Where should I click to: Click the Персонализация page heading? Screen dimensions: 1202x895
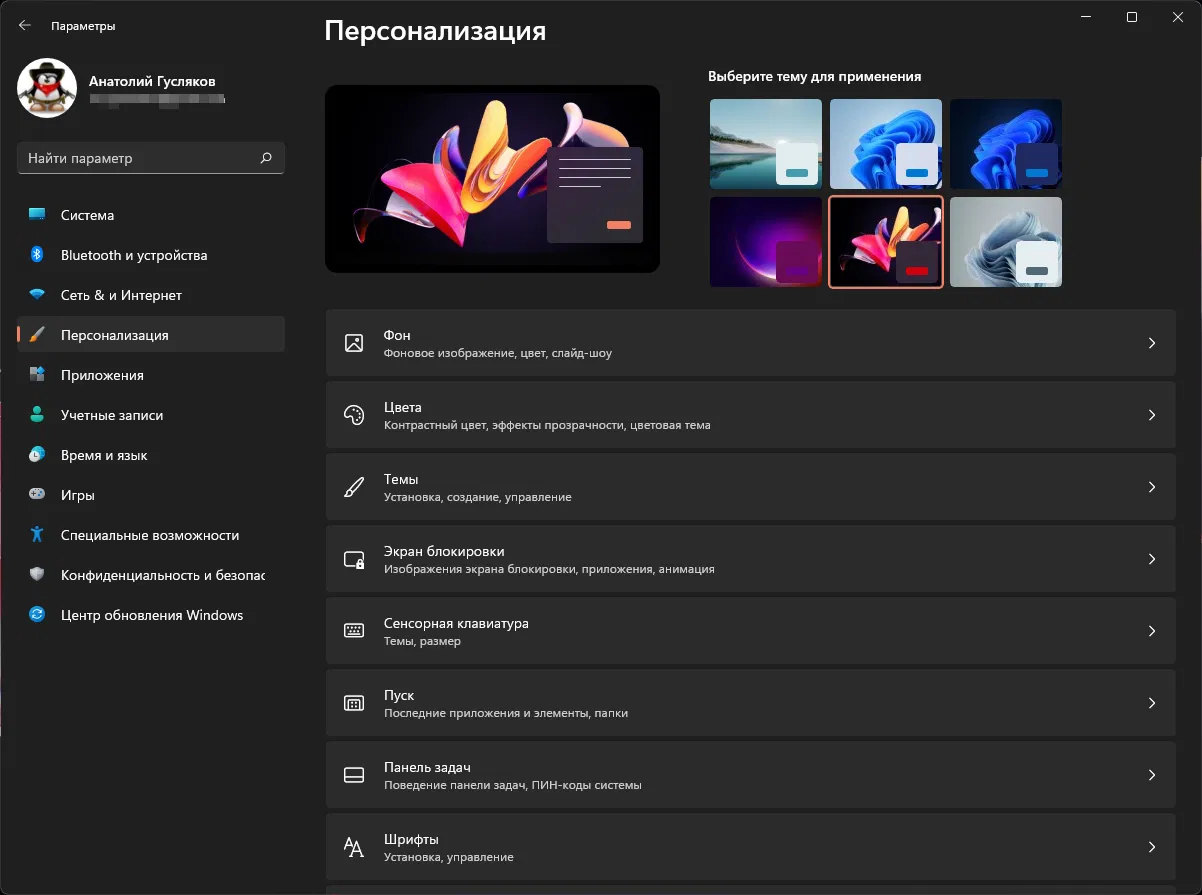(435, 30)
